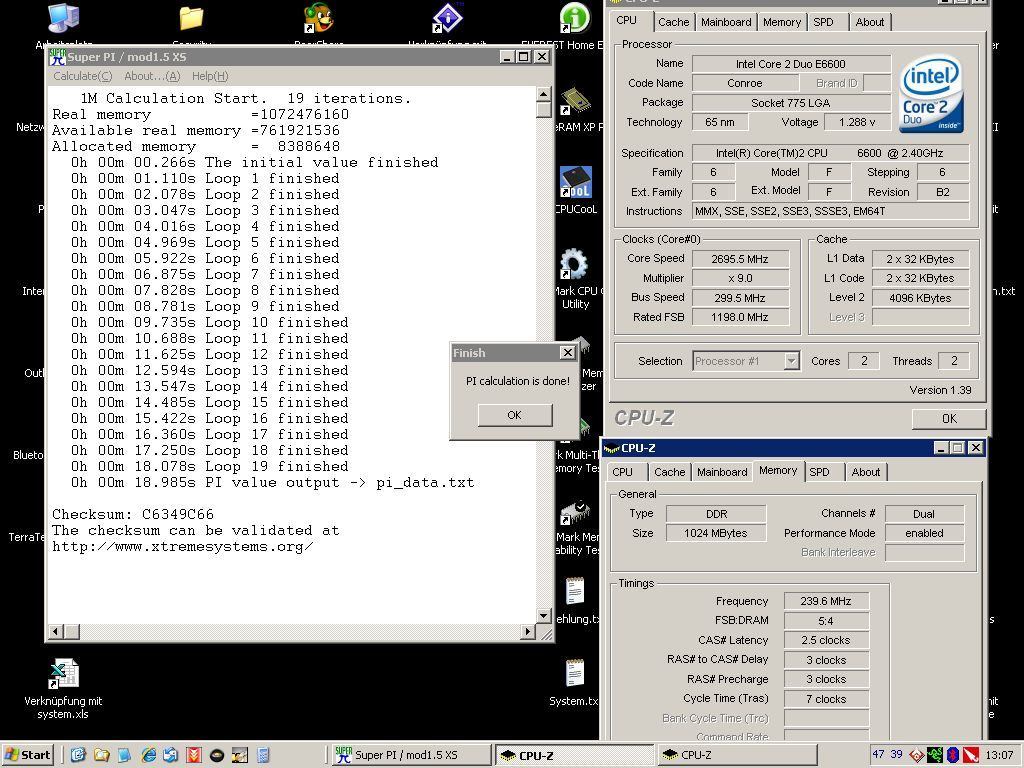
Task: Open the System.txt notepad file icon
Action: coord(575,673)
